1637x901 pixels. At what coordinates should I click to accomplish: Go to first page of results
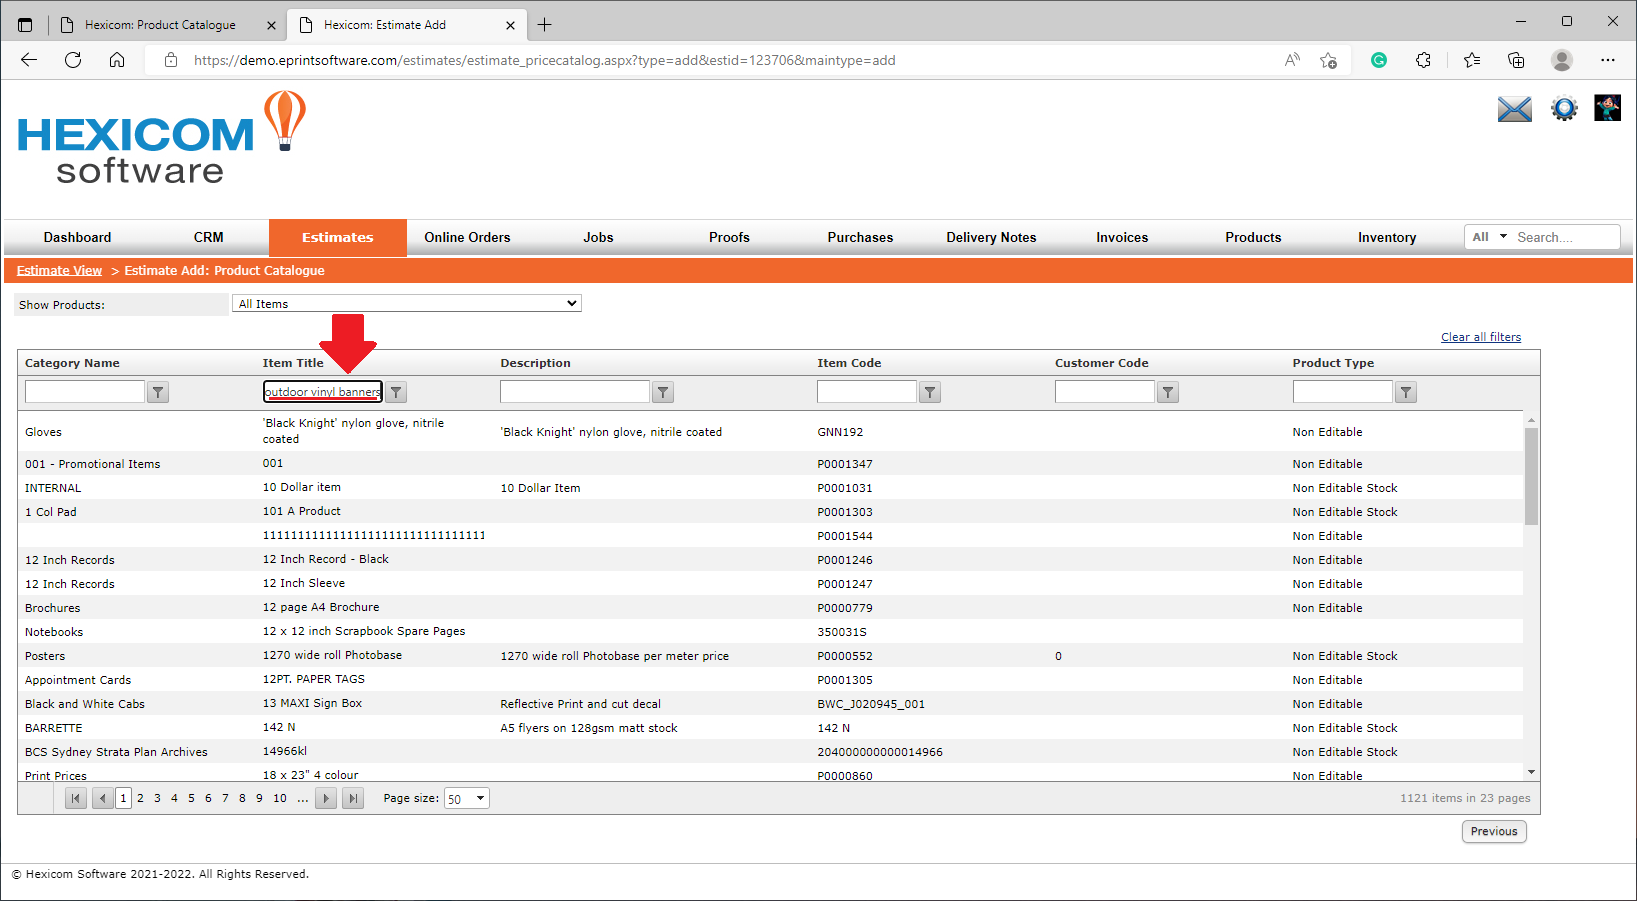pos(76,798)
